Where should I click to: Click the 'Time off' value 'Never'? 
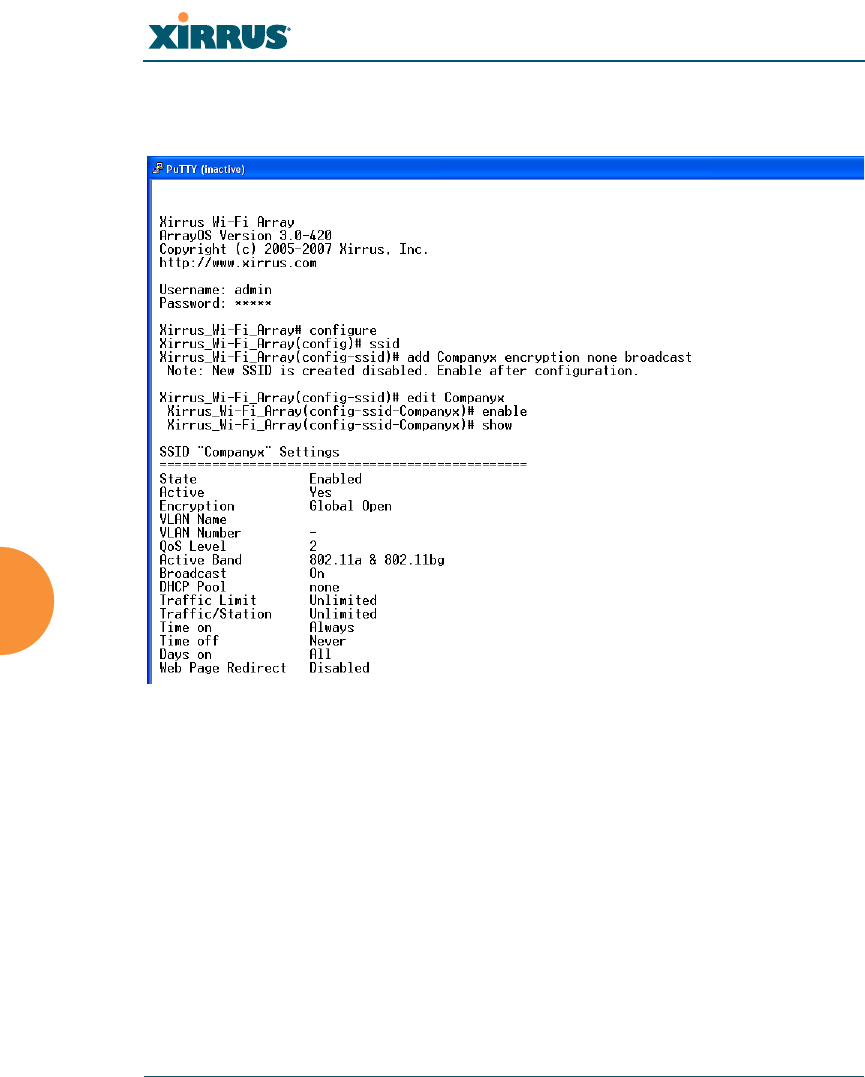[328, 641]
